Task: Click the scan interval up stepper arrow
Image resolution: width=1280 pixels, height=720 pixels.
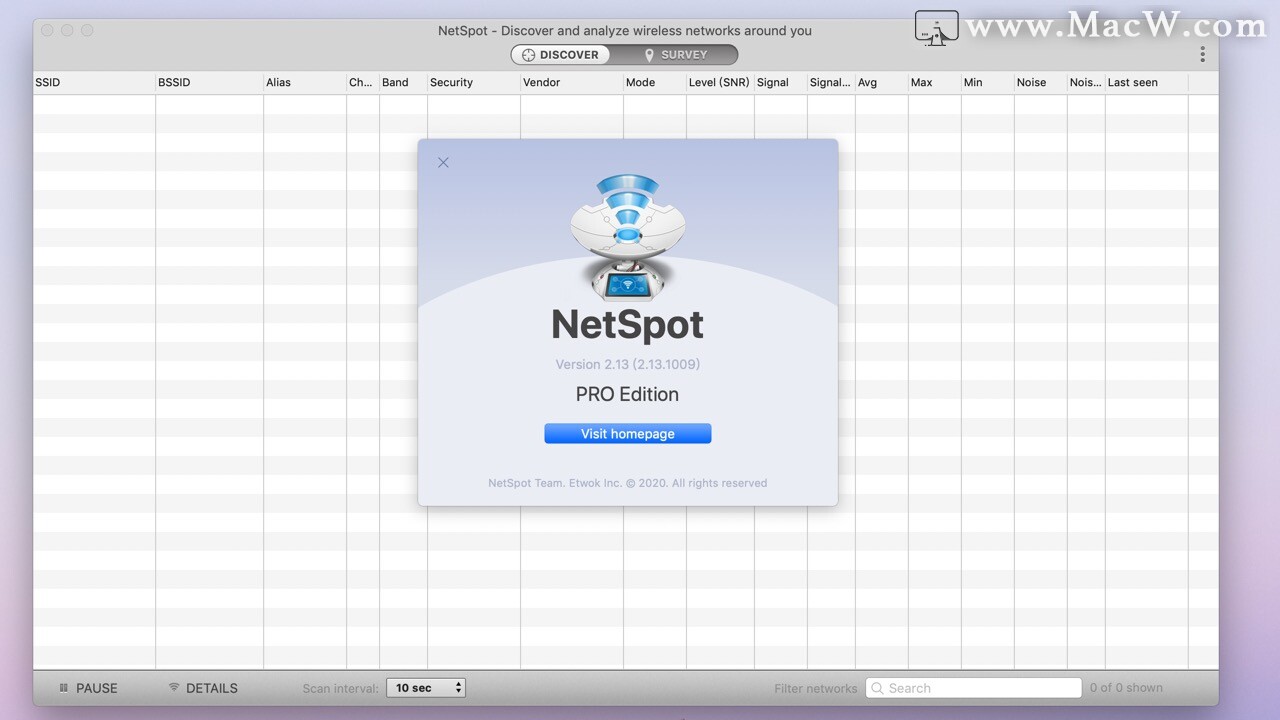Action: pos(457,683)
